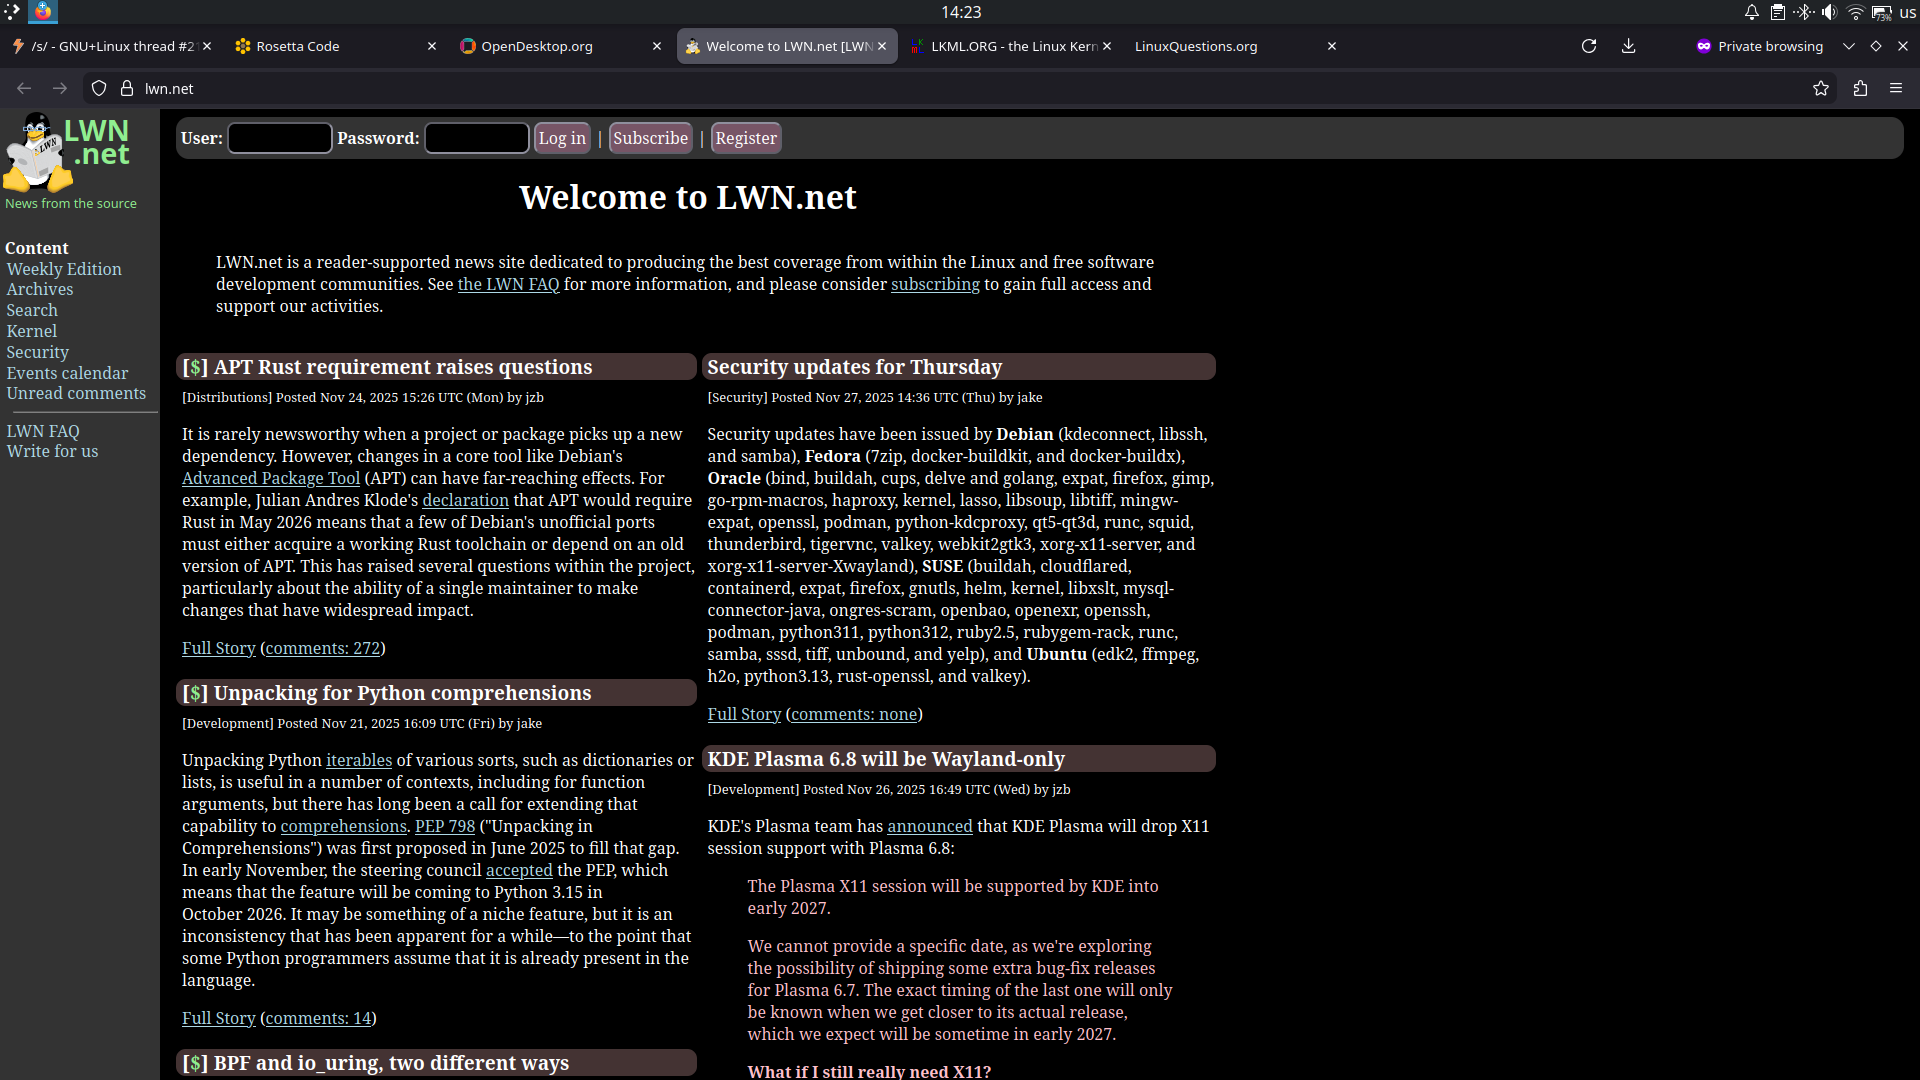Open the volume tray icon
Screen dimensions: 1920x1080
1829,12
